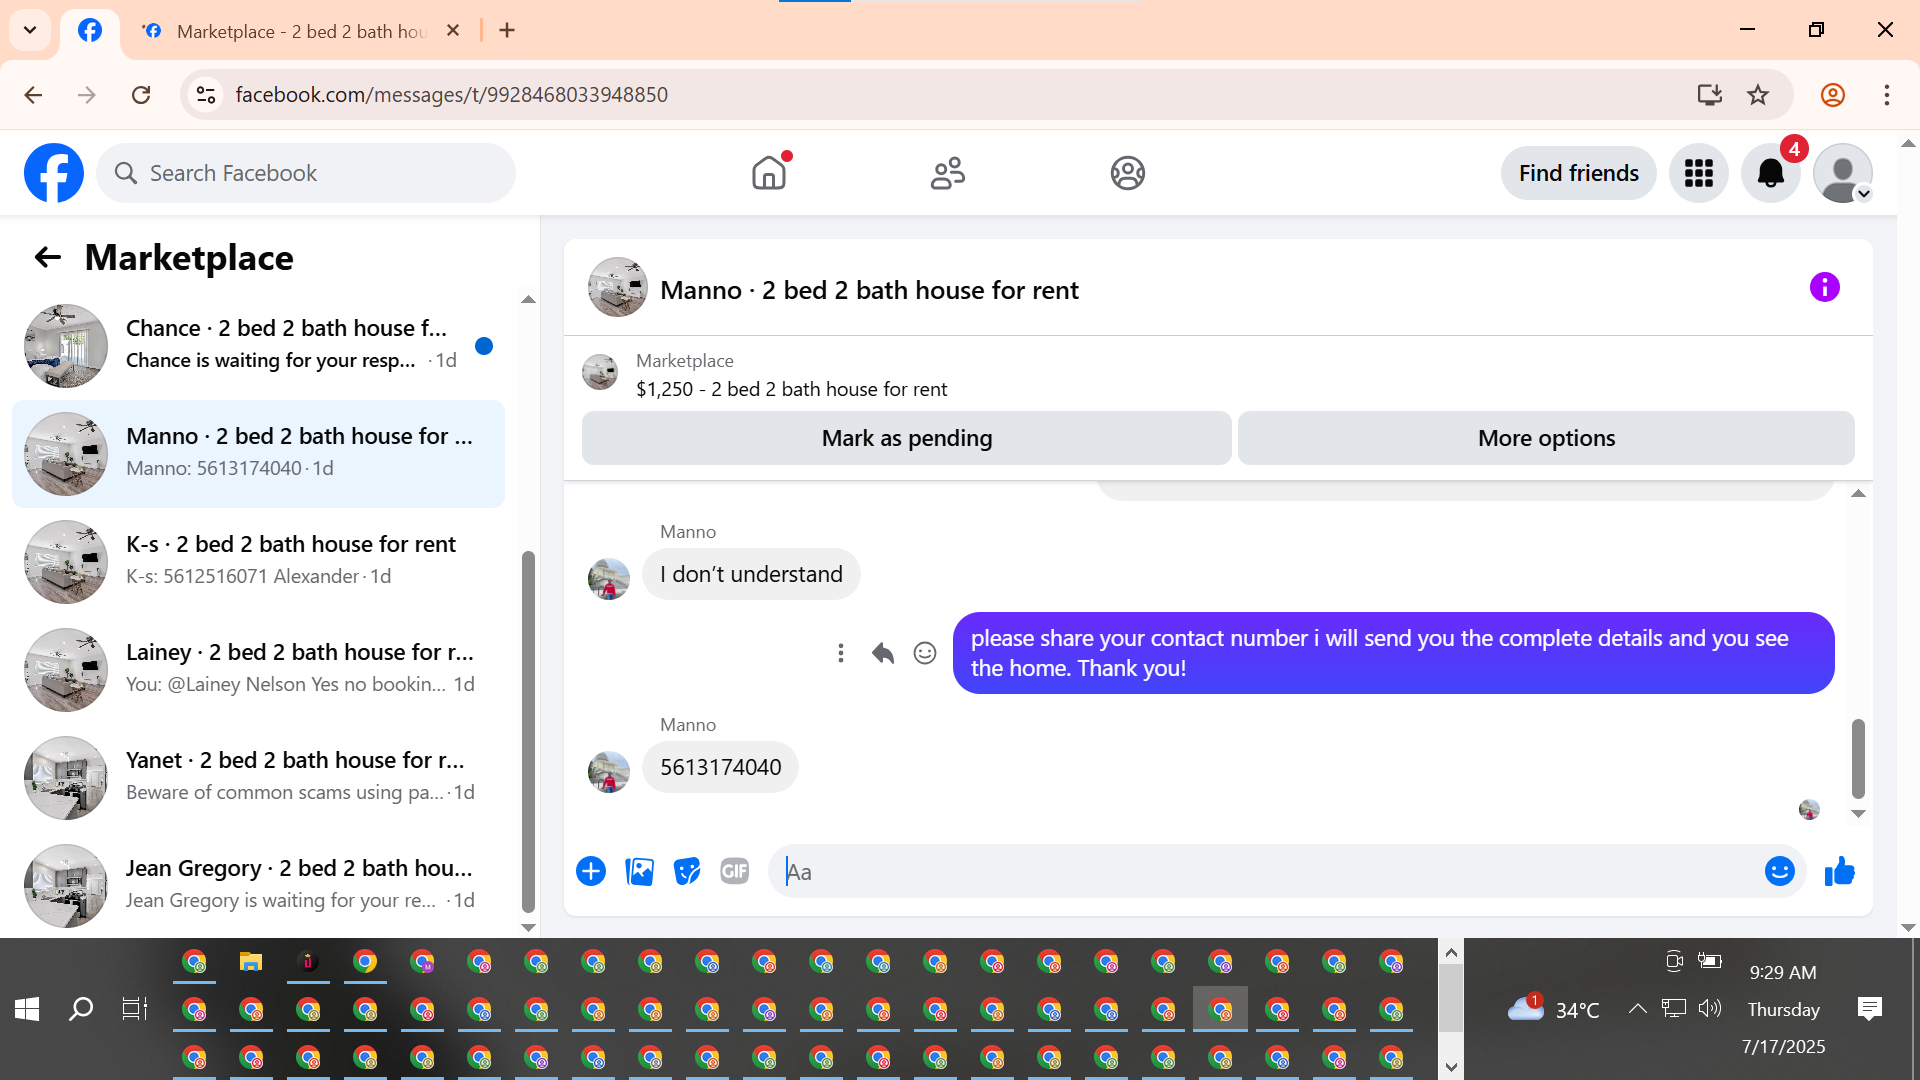The image size is (1920, 1080).
Task: Open the tab search dropdown
Action: [30, 30]
